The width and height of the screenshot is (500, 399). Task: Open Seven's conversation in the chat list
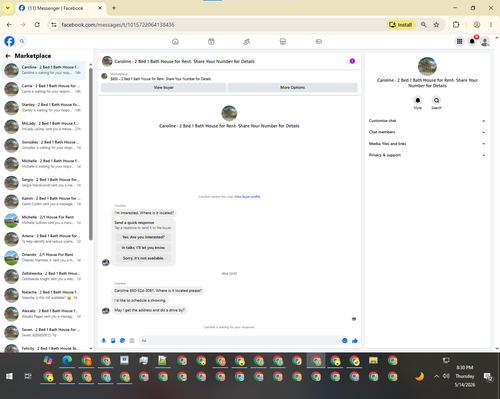coord(44,332)
